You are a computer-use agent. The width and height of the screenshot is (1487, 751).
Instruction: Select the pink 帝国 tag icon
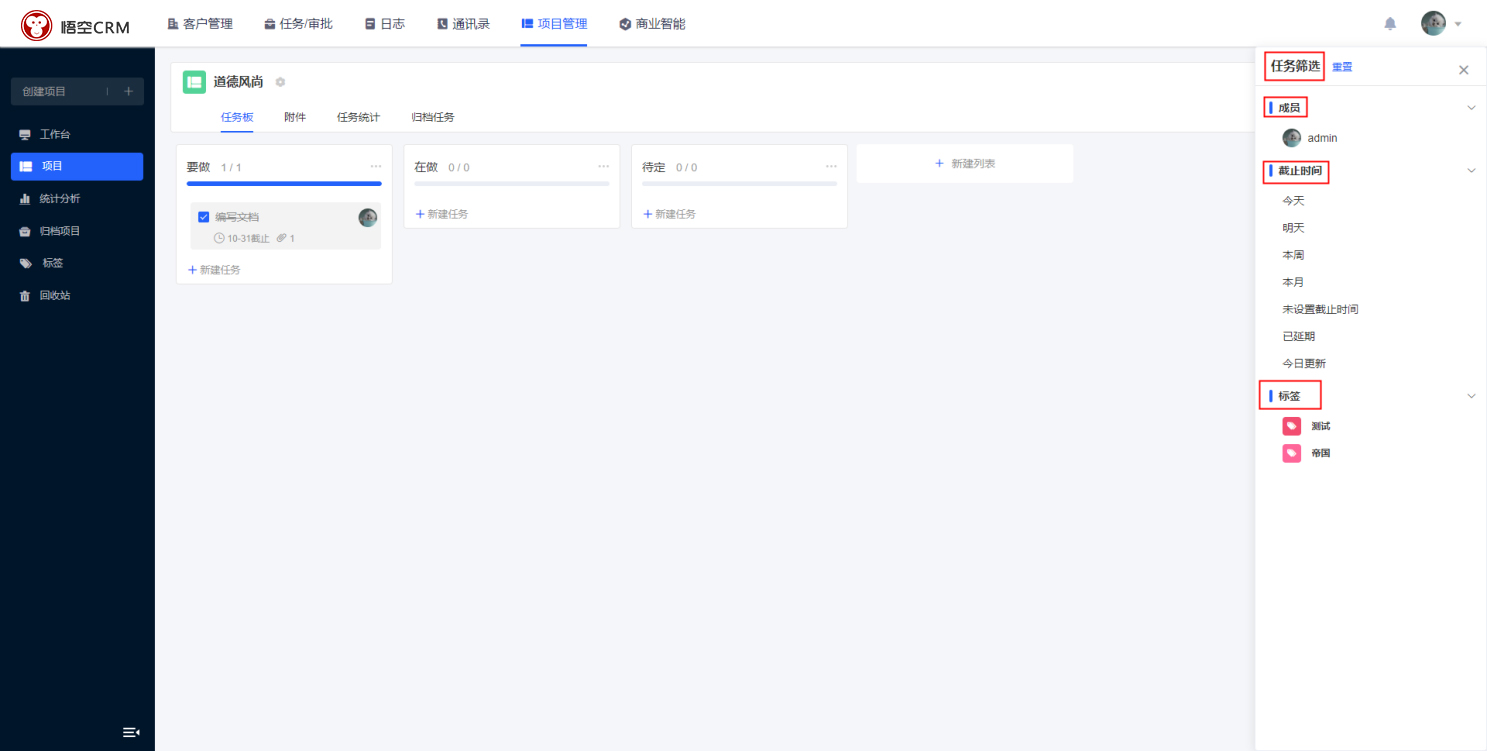point(1292,453)
